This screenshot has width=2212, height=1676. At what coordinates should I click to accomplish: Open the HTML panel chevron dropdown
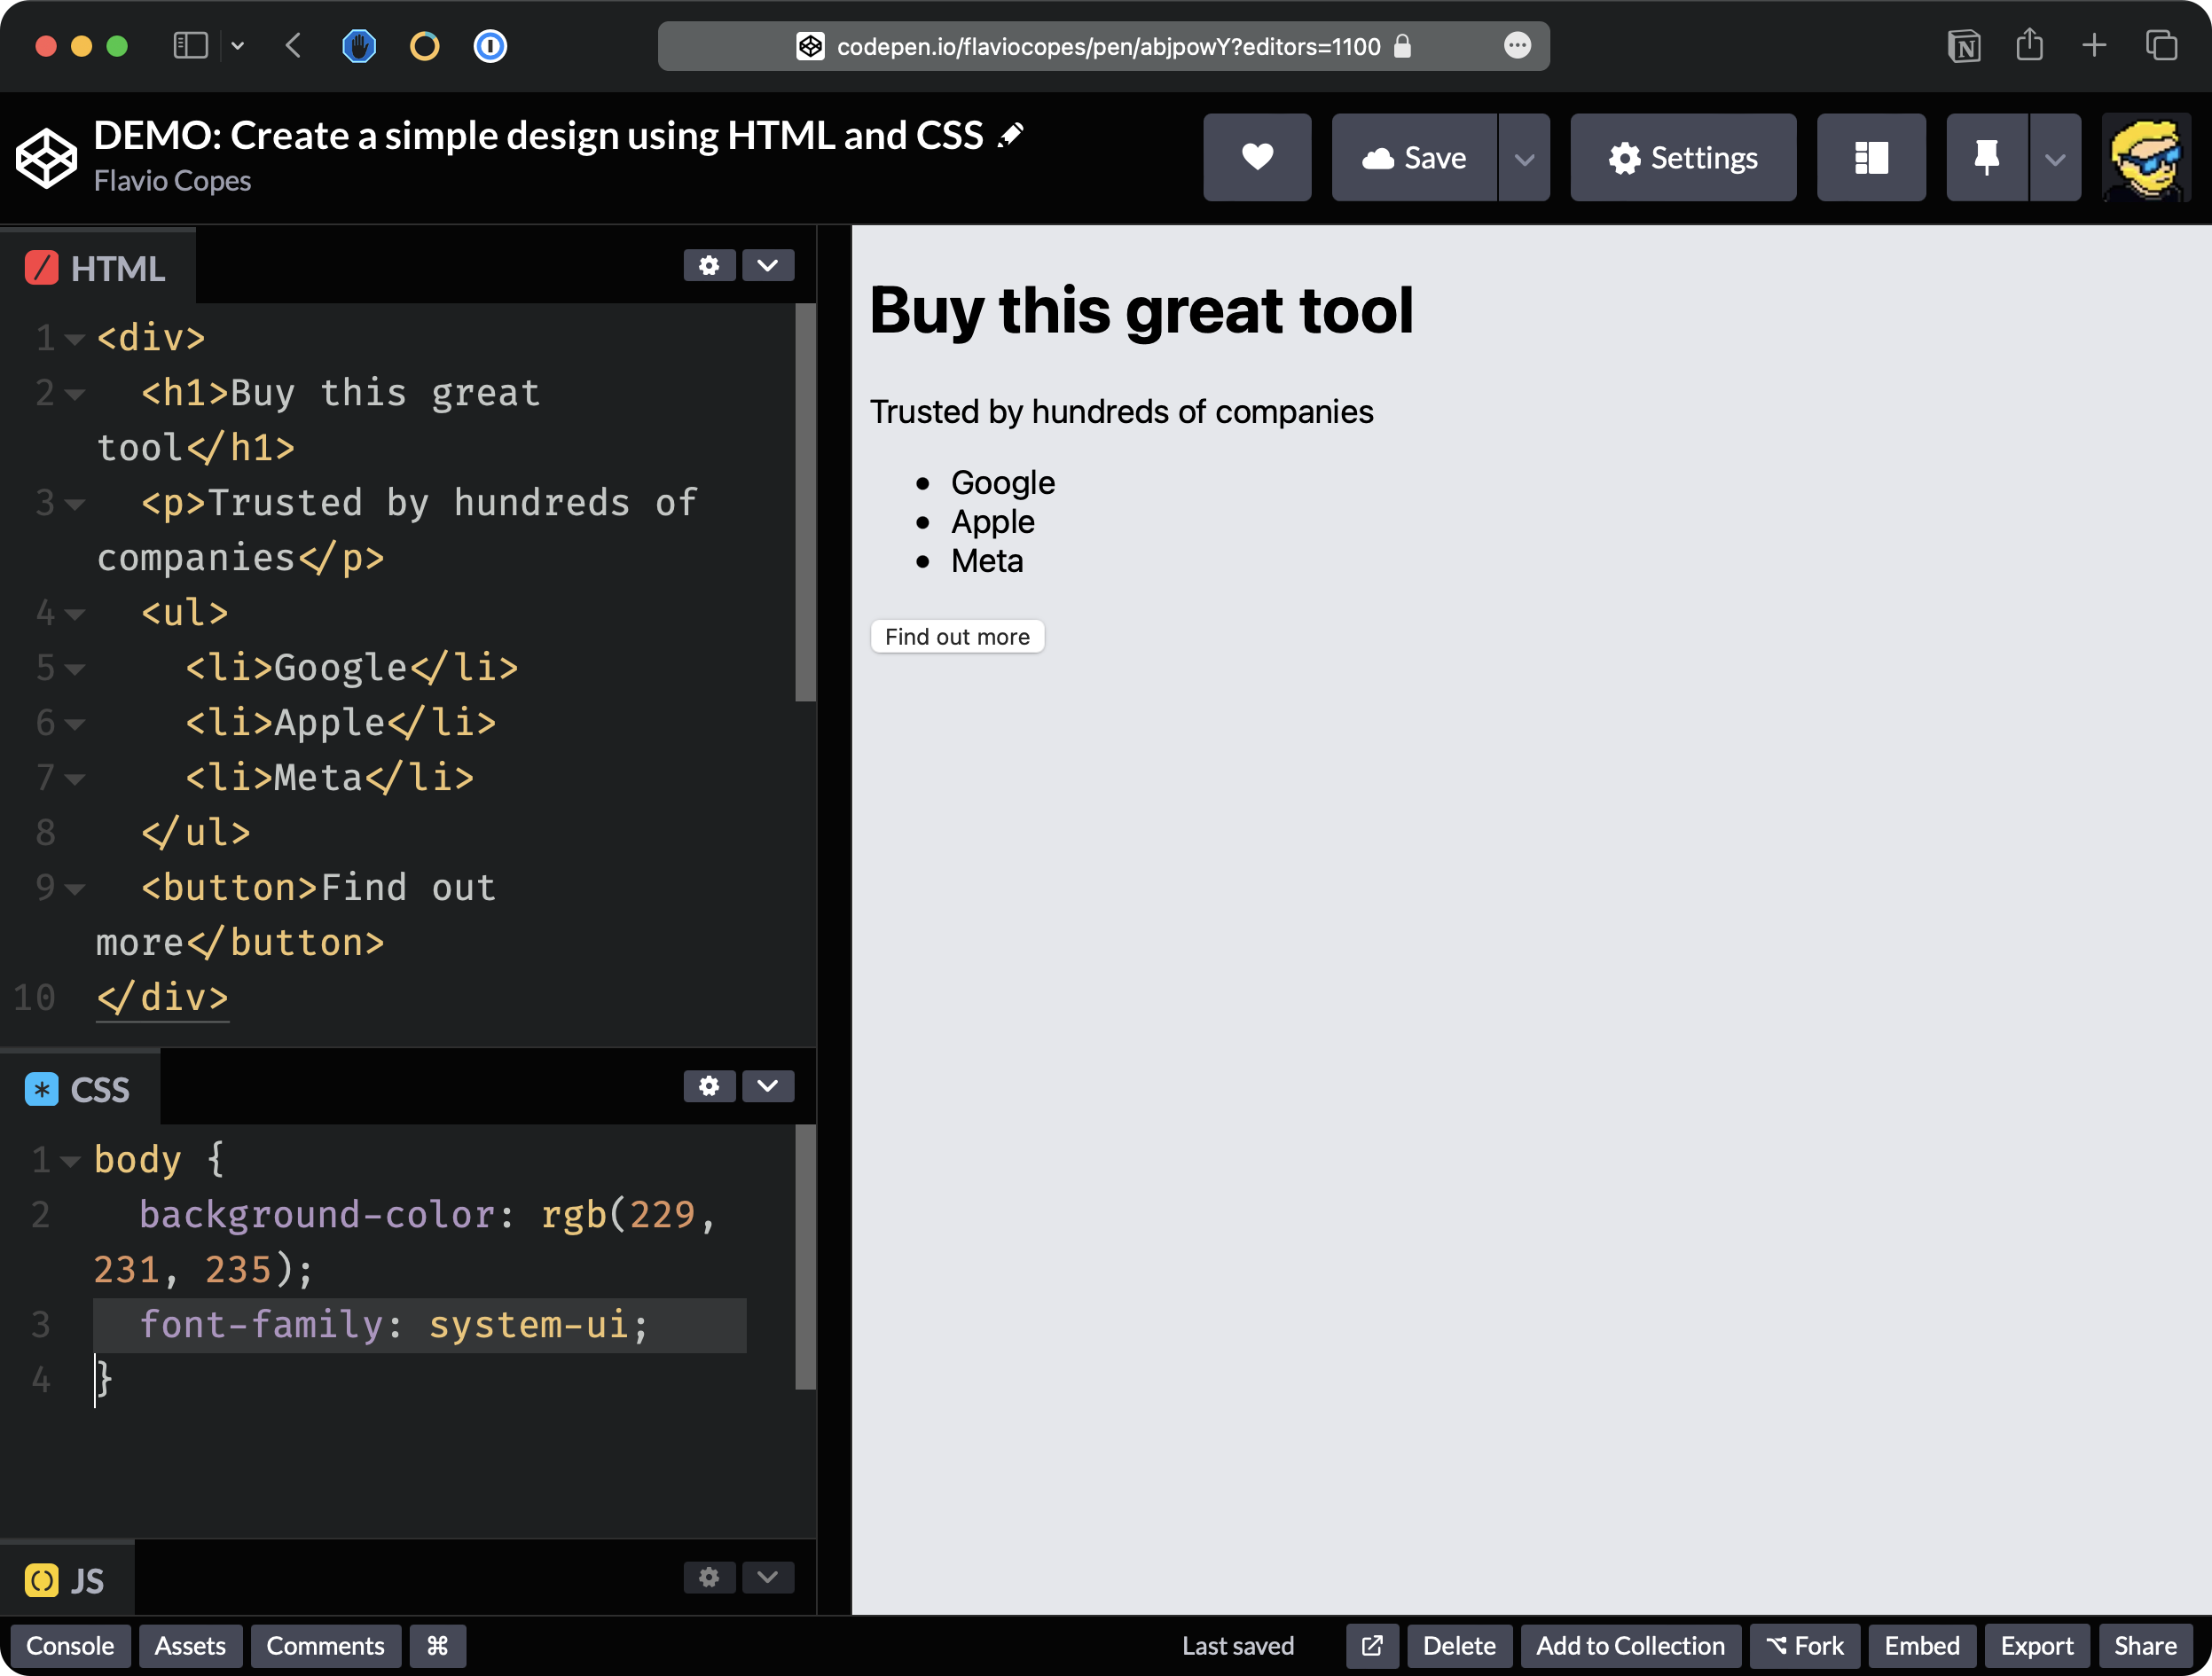[767, 265]
